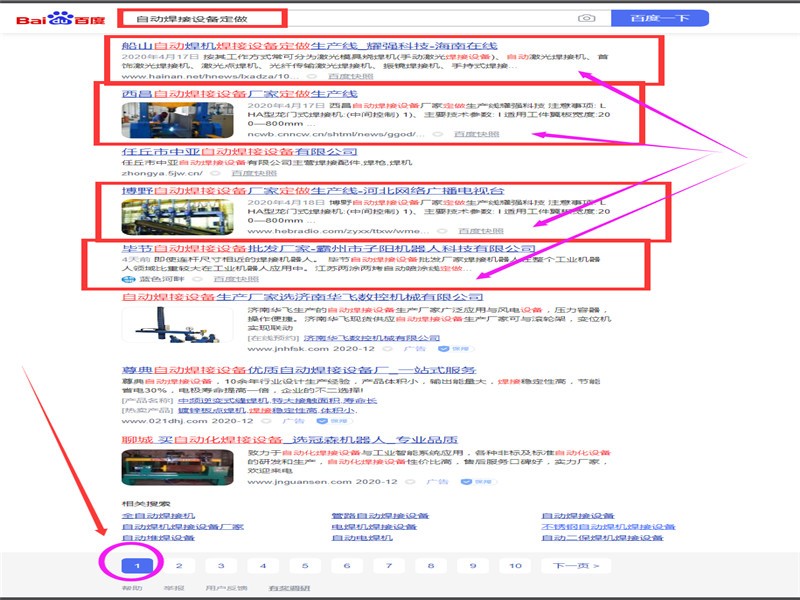Open result 西昌自动焊接设备厂家定做生产线
800x600 pixels.
[240, 94]
